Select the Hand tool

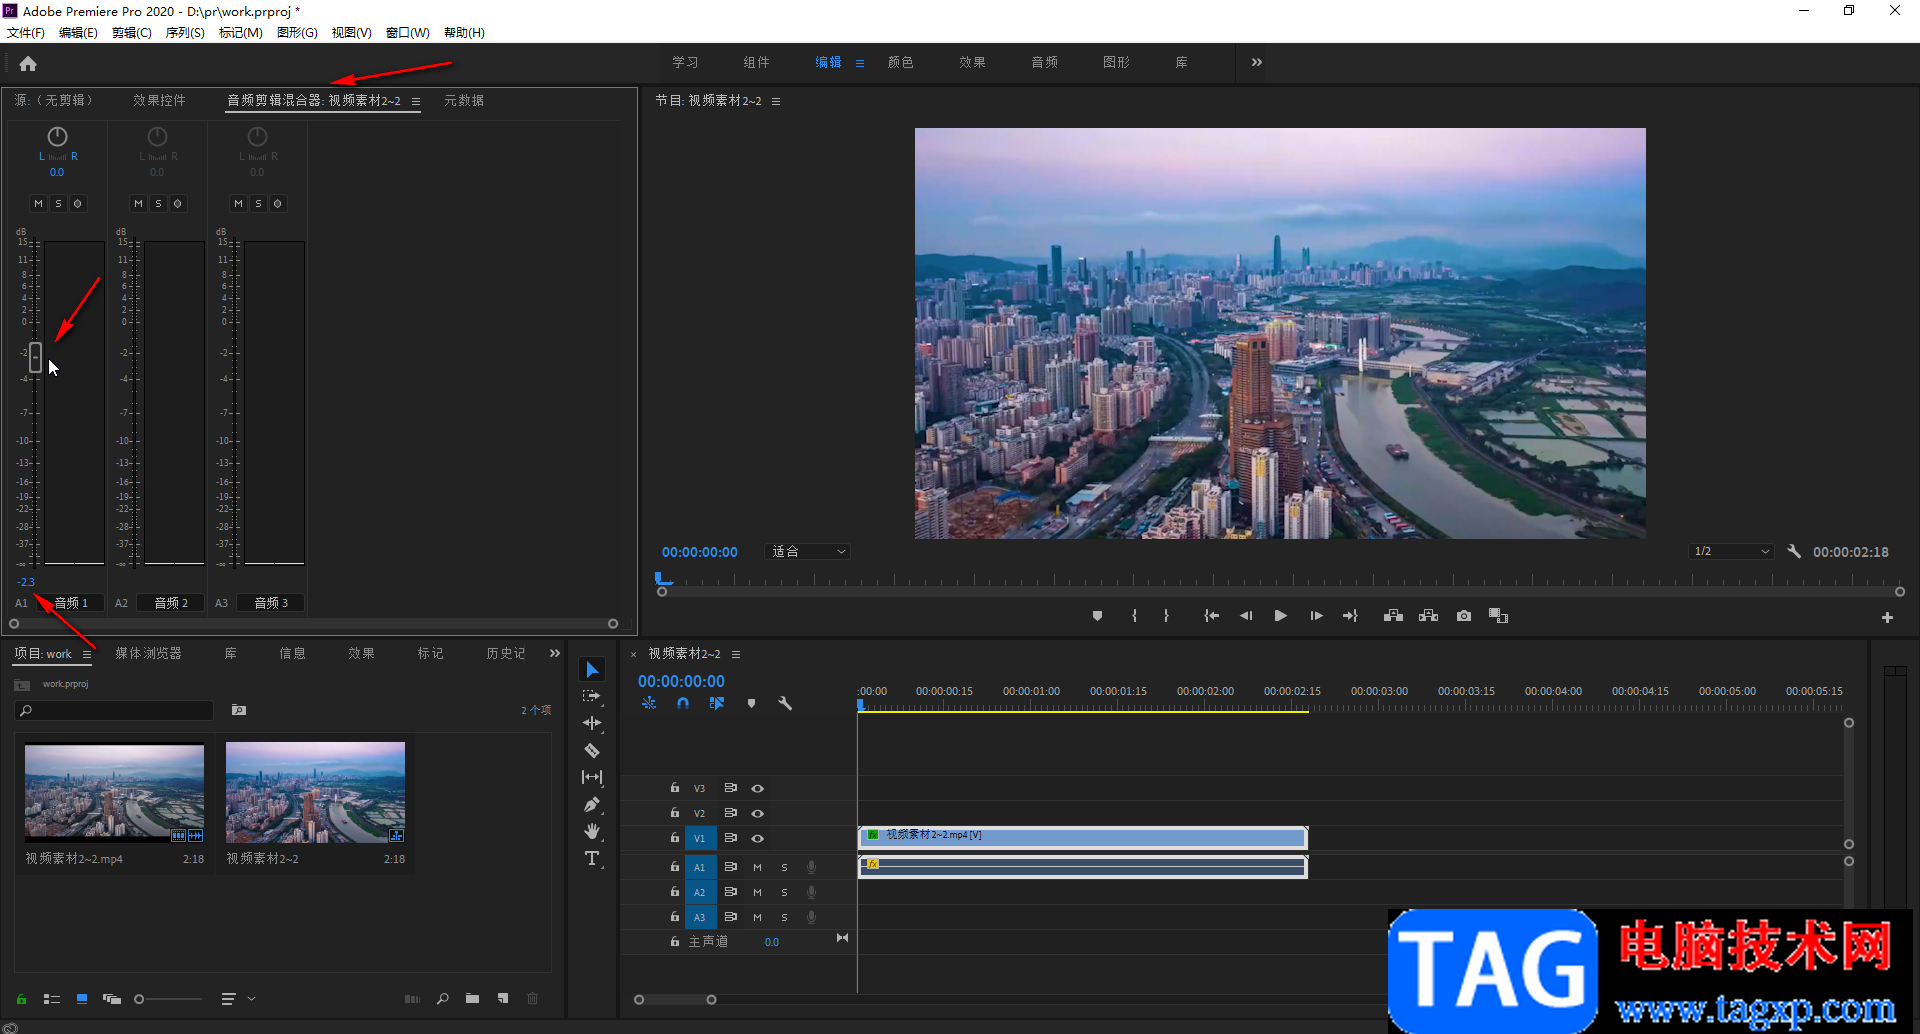pyautogui.click(x=592, y=831)
